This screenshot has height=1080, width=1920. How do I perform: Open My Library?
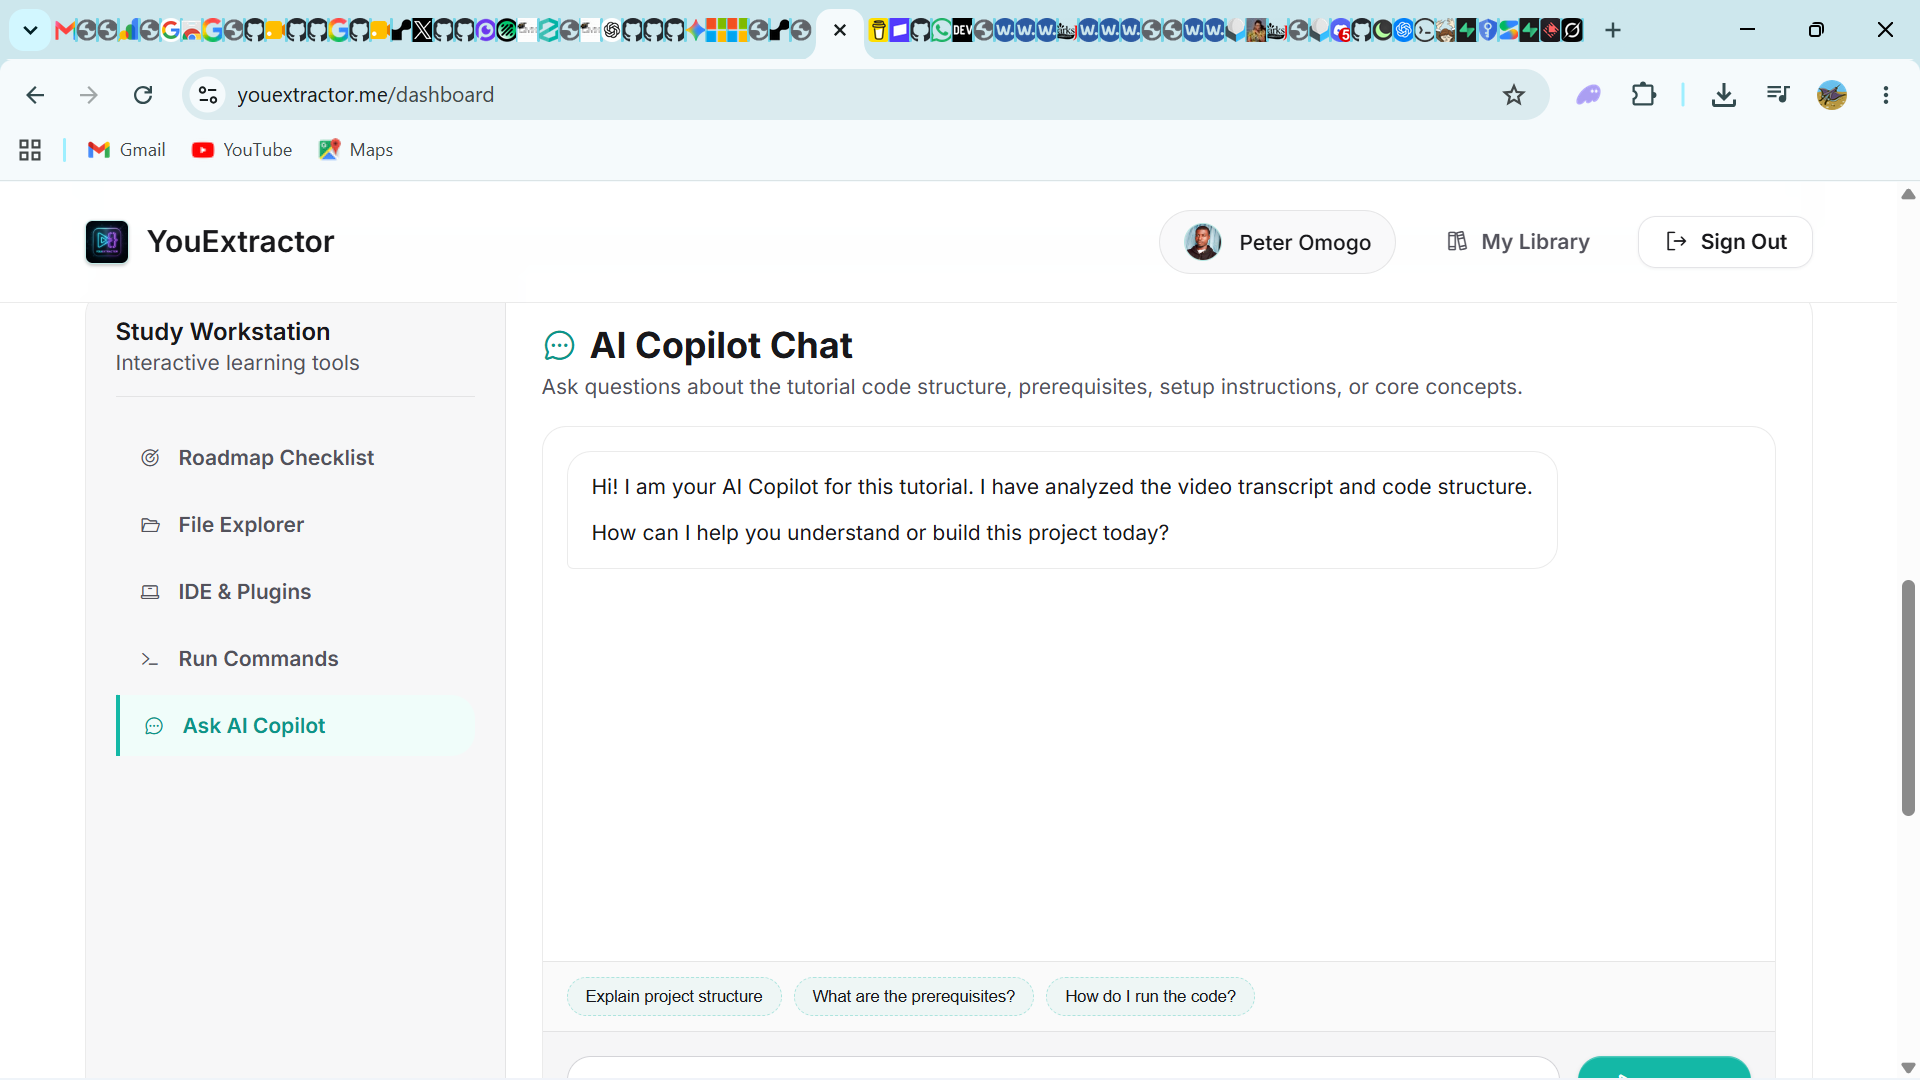(x=1518, y=242)
